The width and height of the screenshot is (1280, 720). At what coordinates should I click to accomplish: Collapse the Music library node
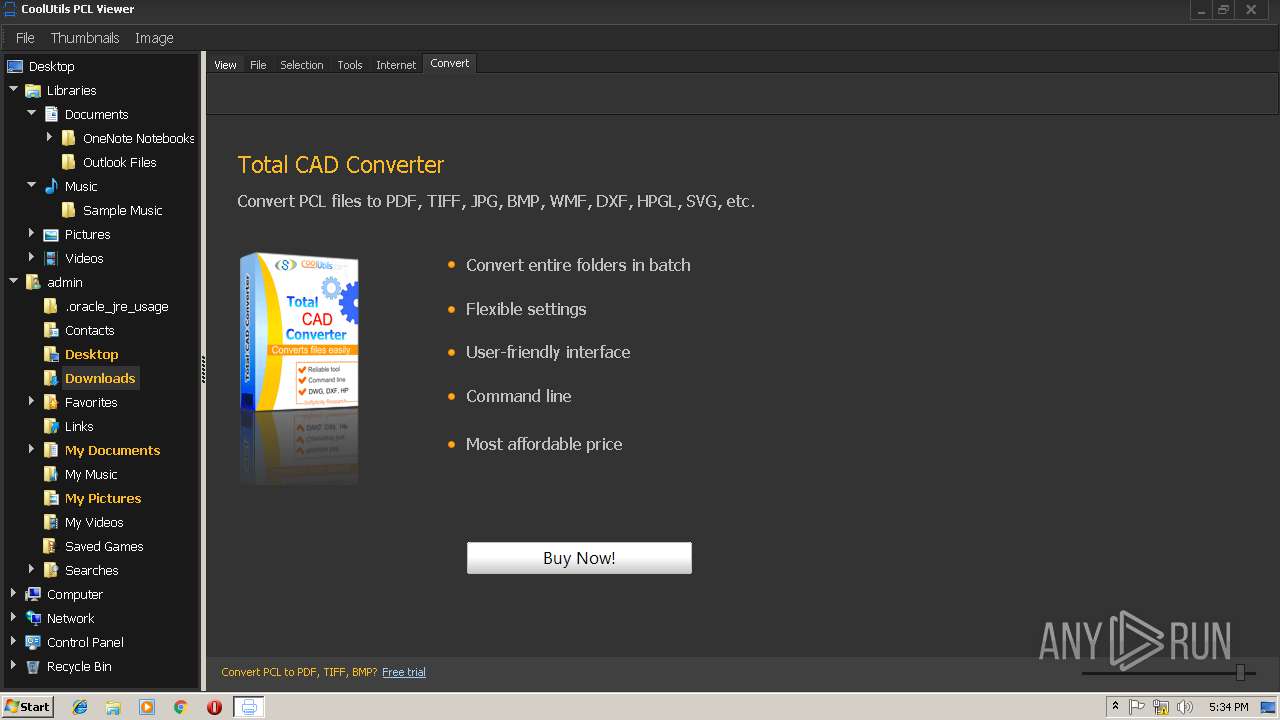[x=32, y=186]
